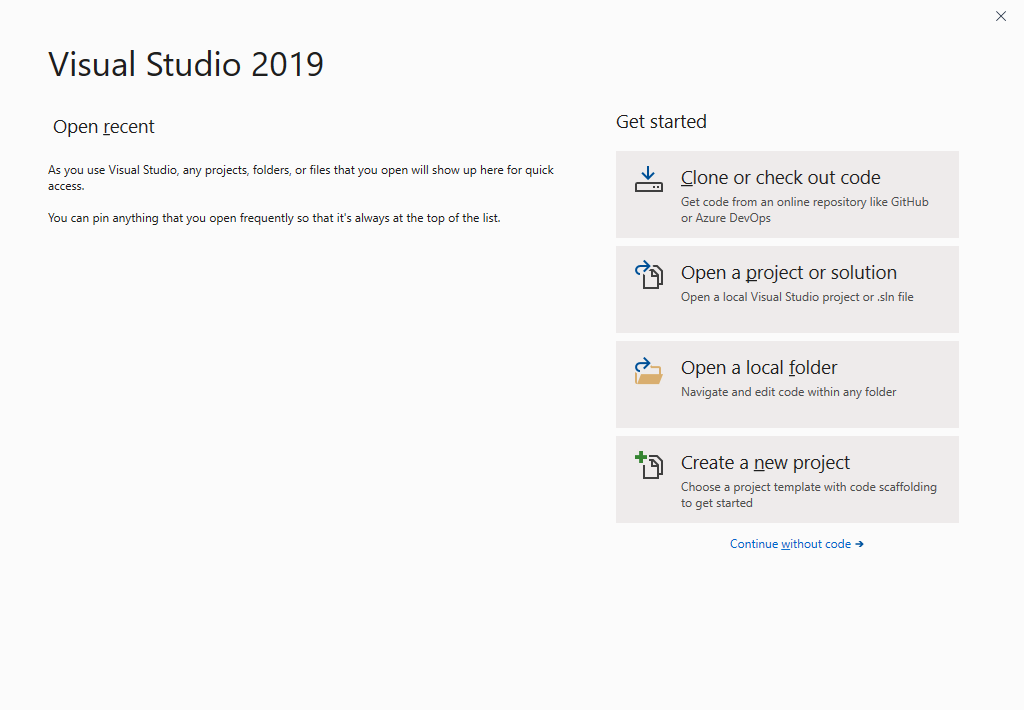Click the GitHub or Azure DevOps description text

click(x=804, y=210)
